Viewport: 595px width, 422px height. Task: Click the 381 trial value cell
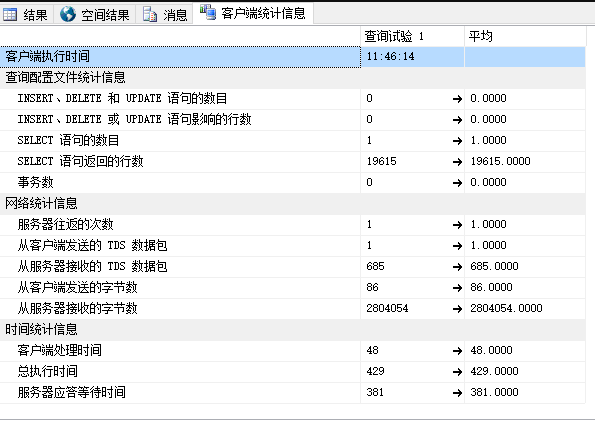412,392
